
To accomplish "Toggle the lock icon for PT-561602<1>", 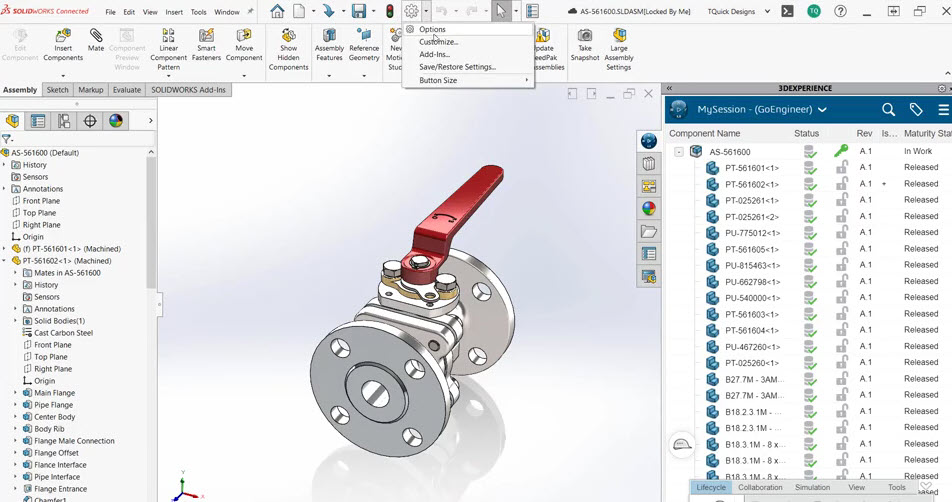I will (842, 184).
